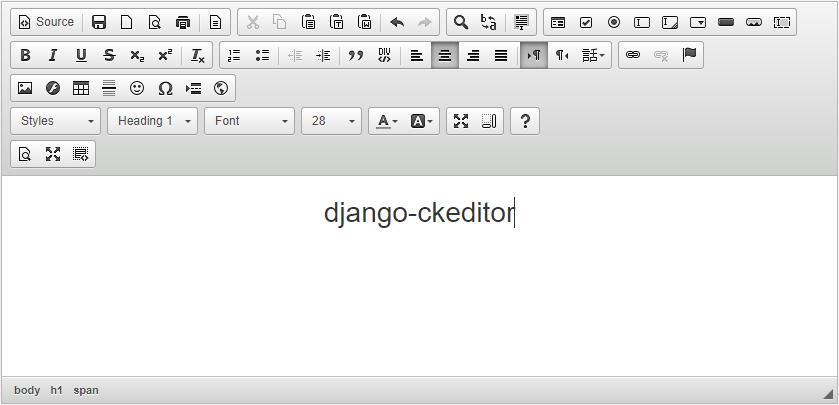The image size is (839, 405).
Task: Insert a Horizontal Line
Action: click(x=109, y=88)
